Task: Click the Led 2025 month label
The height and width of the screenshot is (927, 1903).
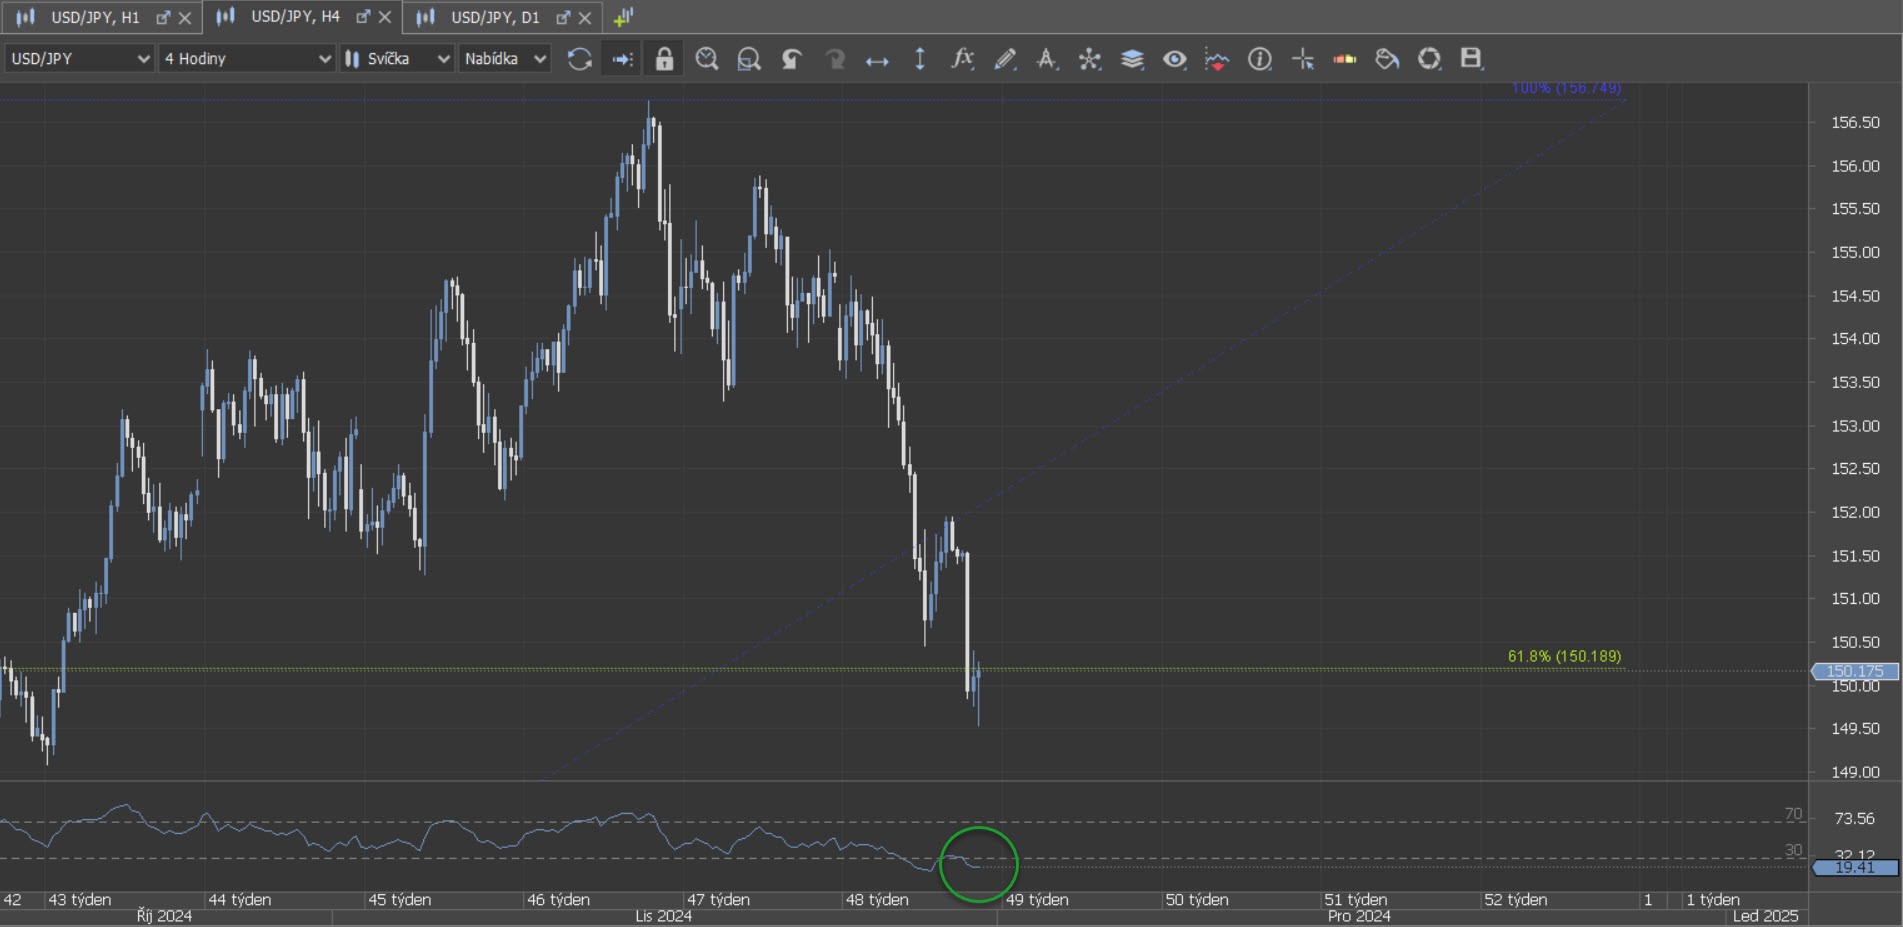Action: [x=1765, y=916]
